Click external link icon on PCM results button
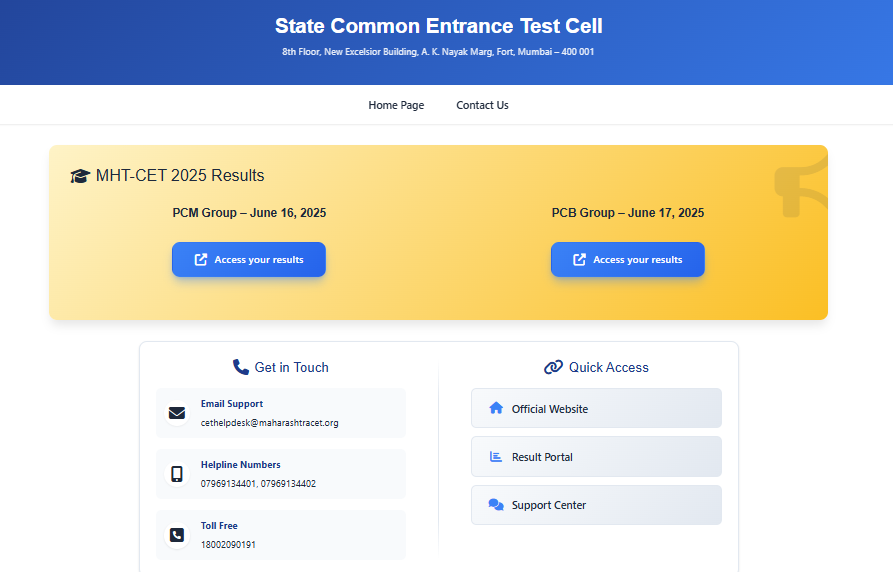Viewport: 893px width, 572px height. [x=200, y=260]
